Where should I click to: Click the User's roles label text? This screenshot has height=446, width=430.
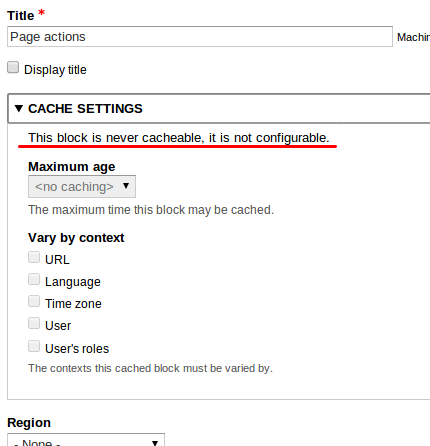pos(77,349)
